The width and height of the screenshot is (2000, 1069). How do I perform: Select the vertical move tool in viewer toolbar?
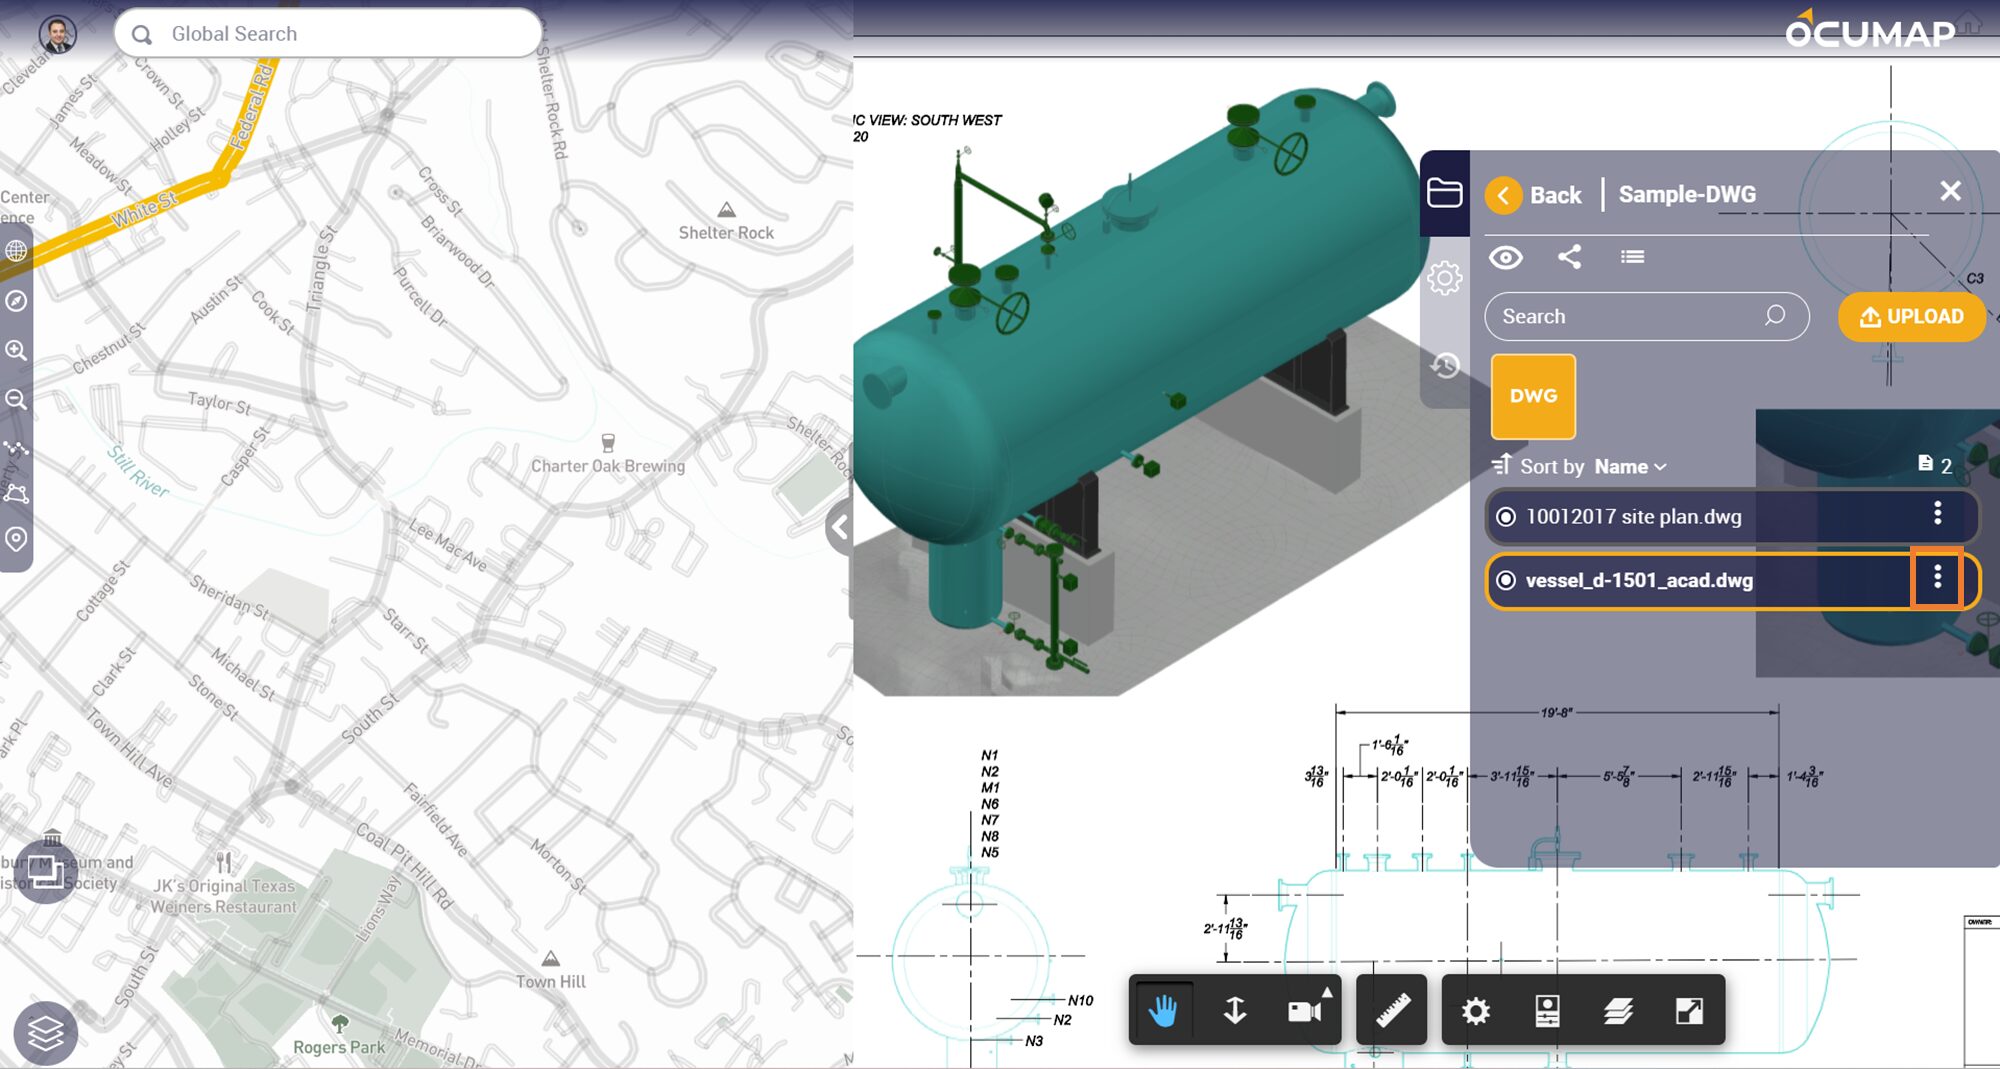(x=1235, y=1011)
